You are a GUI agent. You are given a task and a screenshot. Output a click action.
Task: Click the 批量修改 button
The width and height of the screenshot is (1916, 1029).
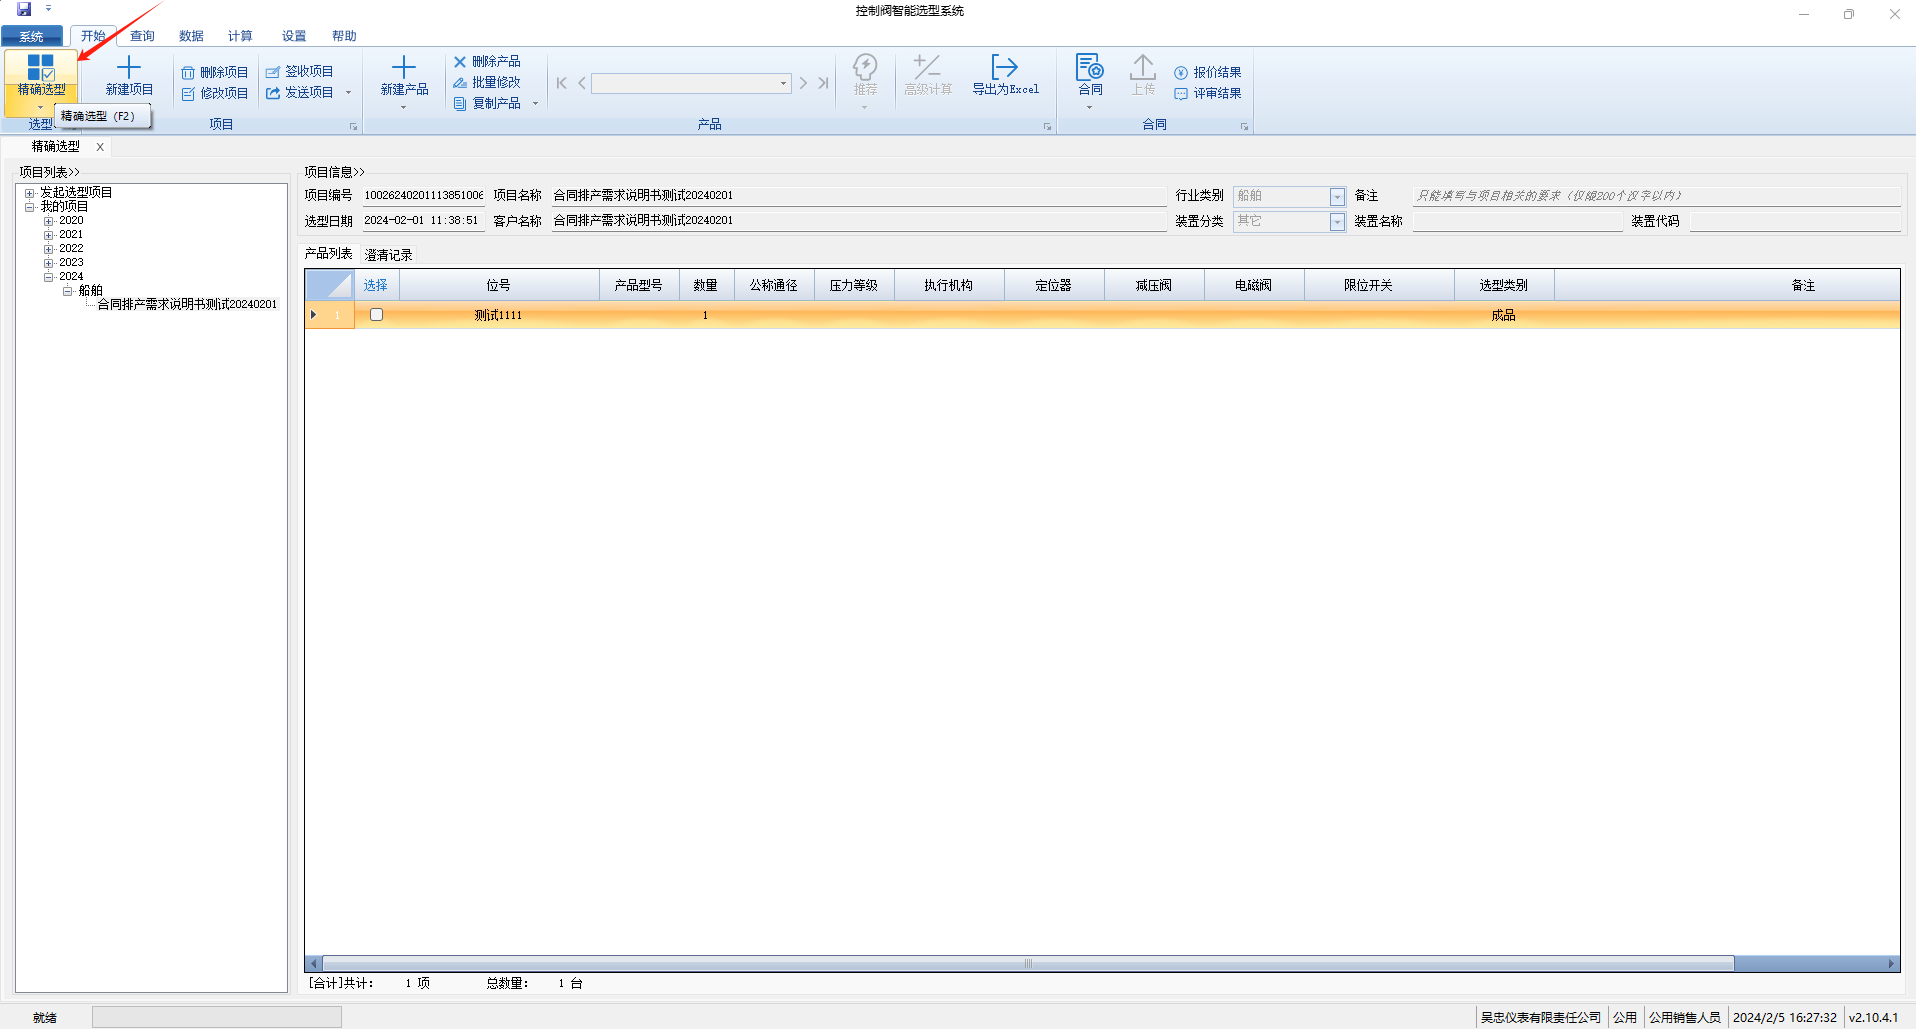pos(487,83)
